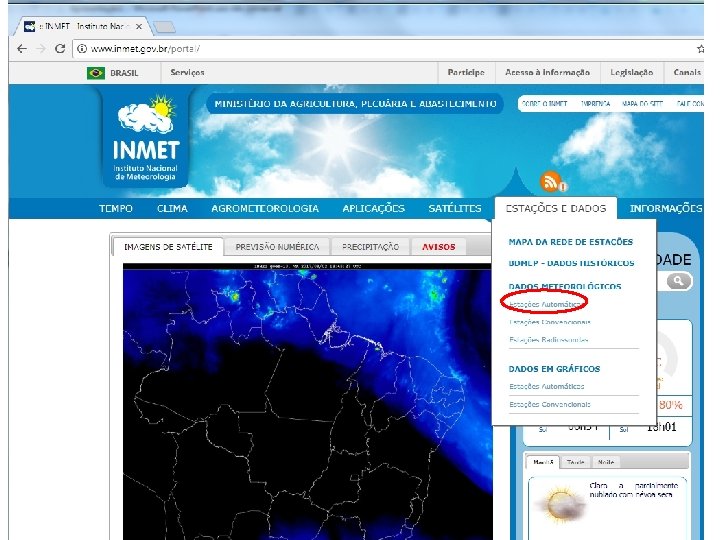
Task: Open the AGROMETEOROLOGIA menu
Action: pyautogui.click(x=265, y=208)
